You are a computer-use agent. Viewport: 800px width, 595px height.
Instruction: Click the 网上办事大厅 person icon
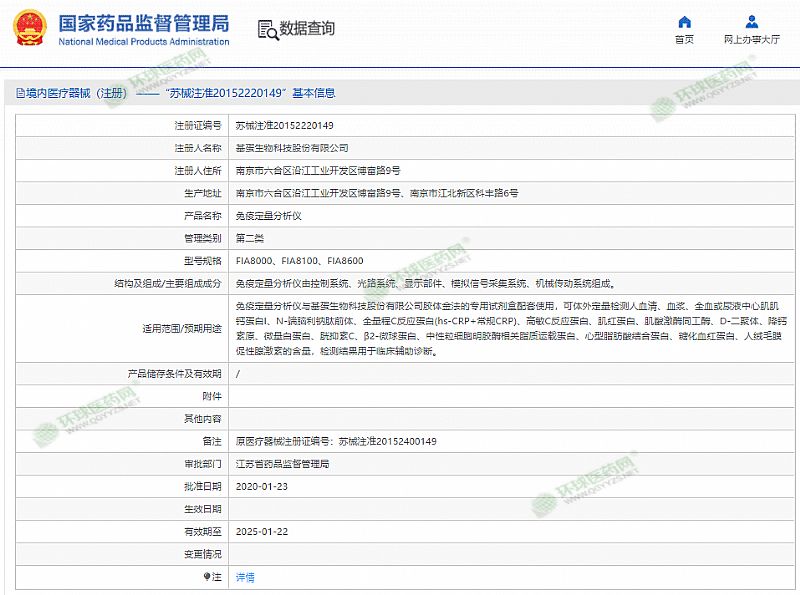[751, 22]
